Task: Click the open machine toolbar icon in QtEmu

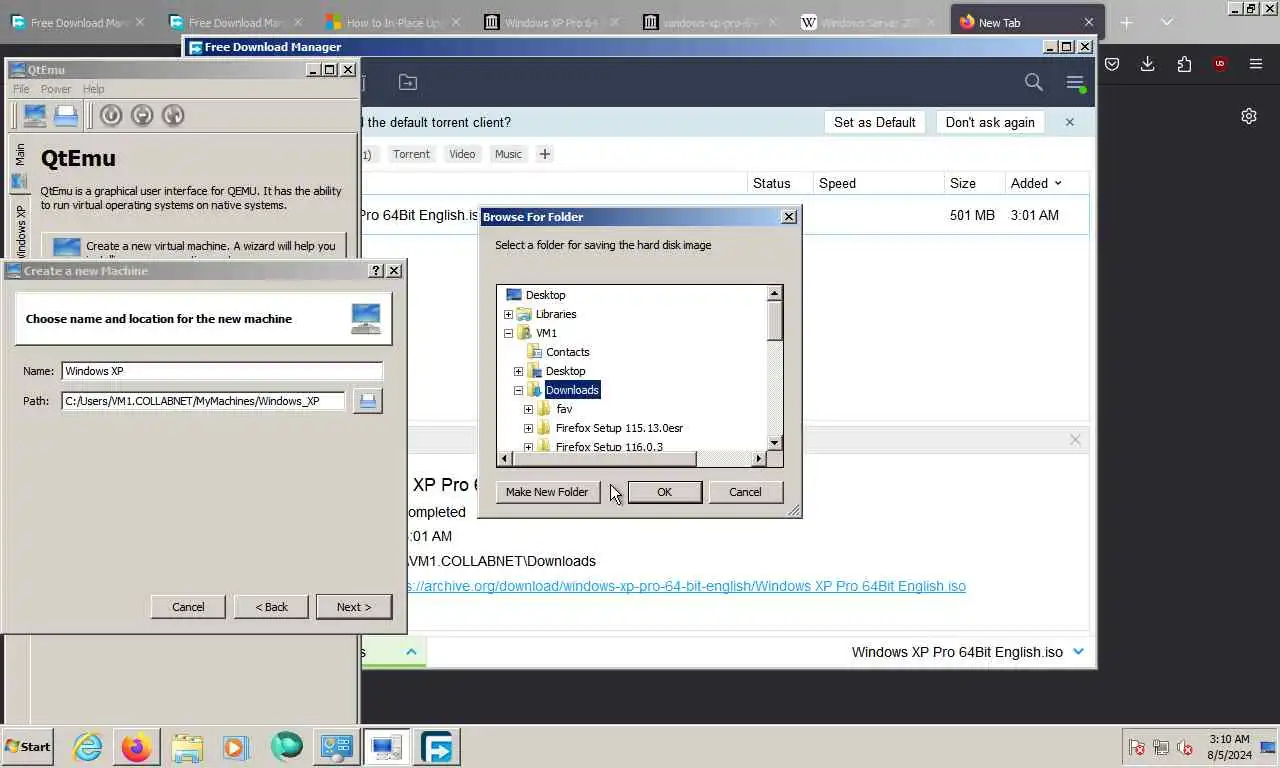Action: point(66,116)
